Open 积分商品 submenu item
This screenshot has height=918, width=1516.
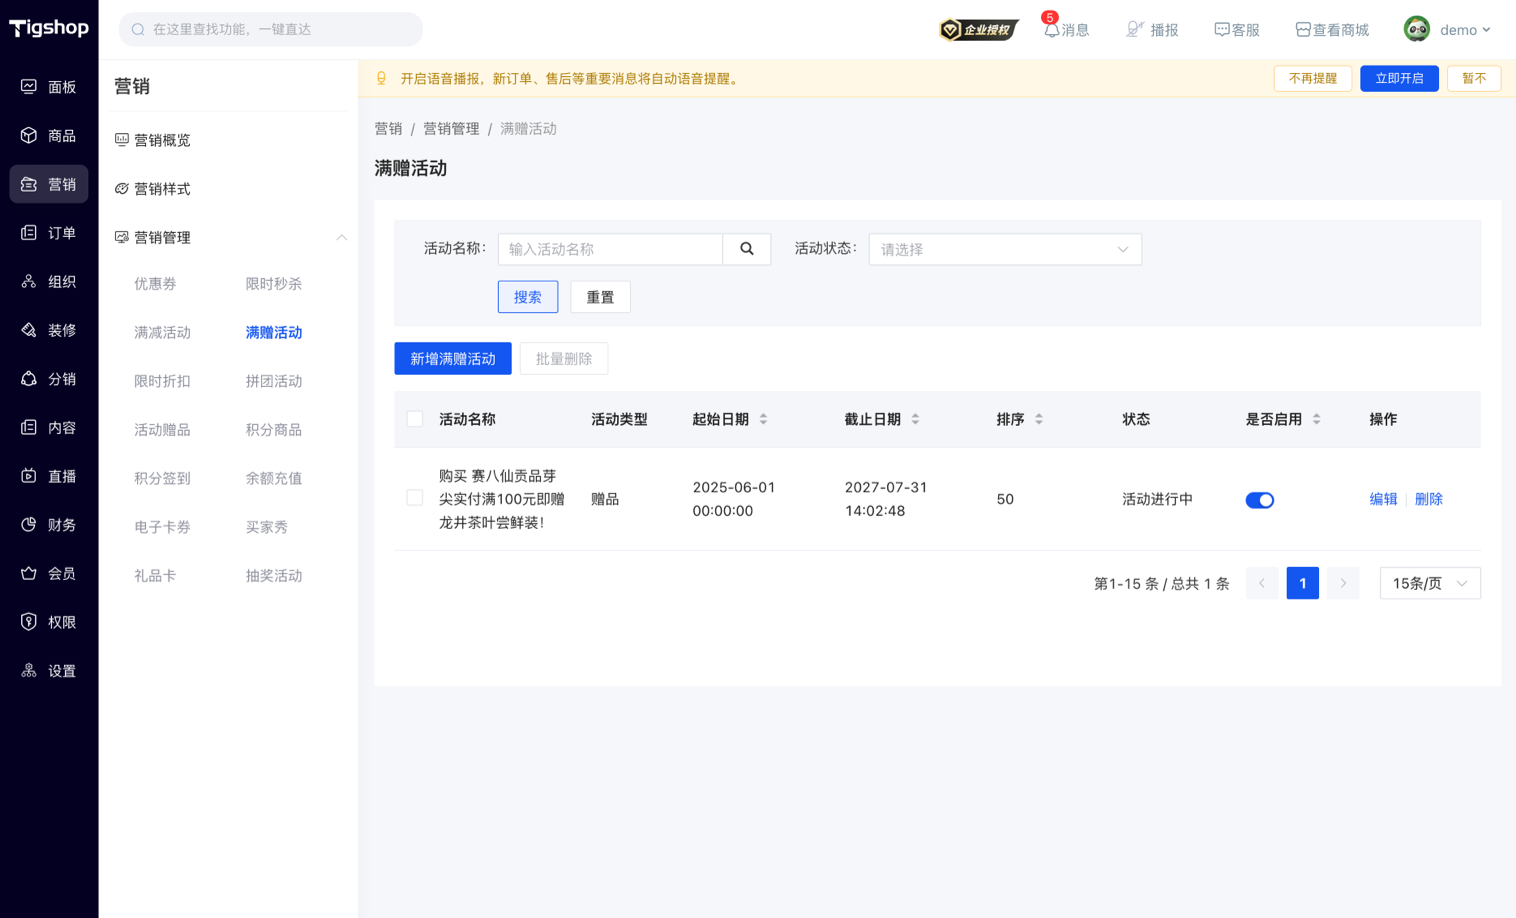[x=274, y=430]
